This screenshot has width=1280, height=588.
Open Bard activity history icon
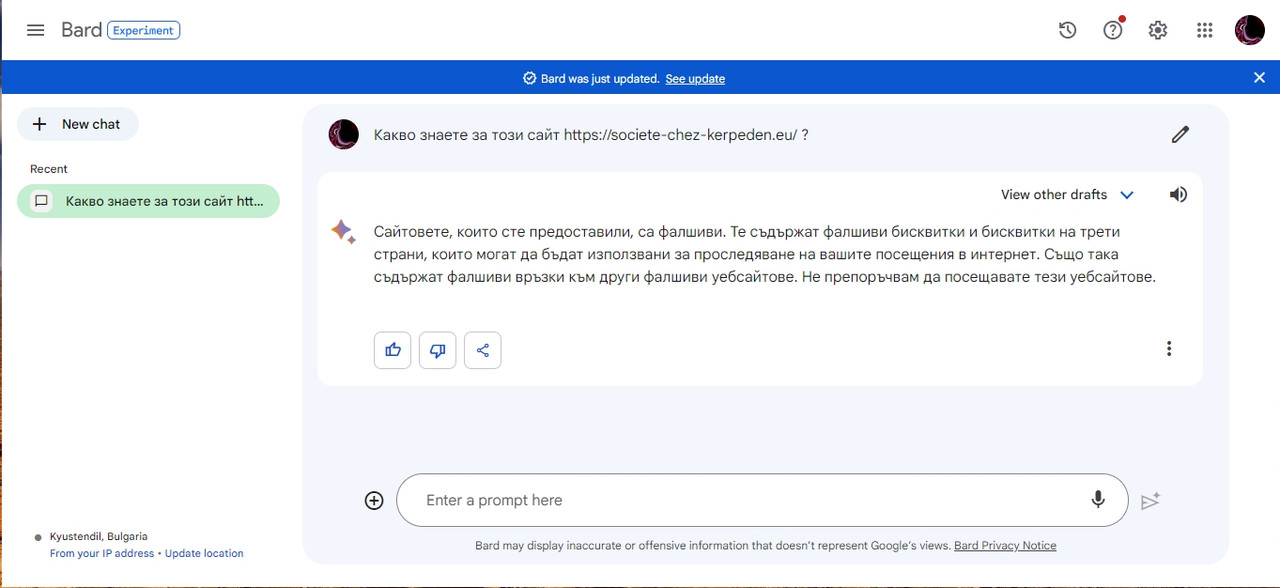pyautogui.click(x=1067, y=30)
